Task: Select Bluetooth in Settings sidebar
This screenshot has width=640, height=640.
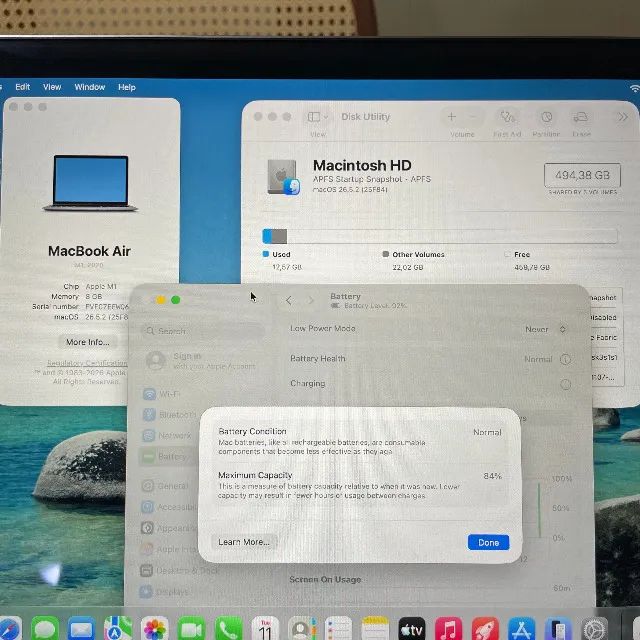Action: pyautogui.click(x=169, y=415)
